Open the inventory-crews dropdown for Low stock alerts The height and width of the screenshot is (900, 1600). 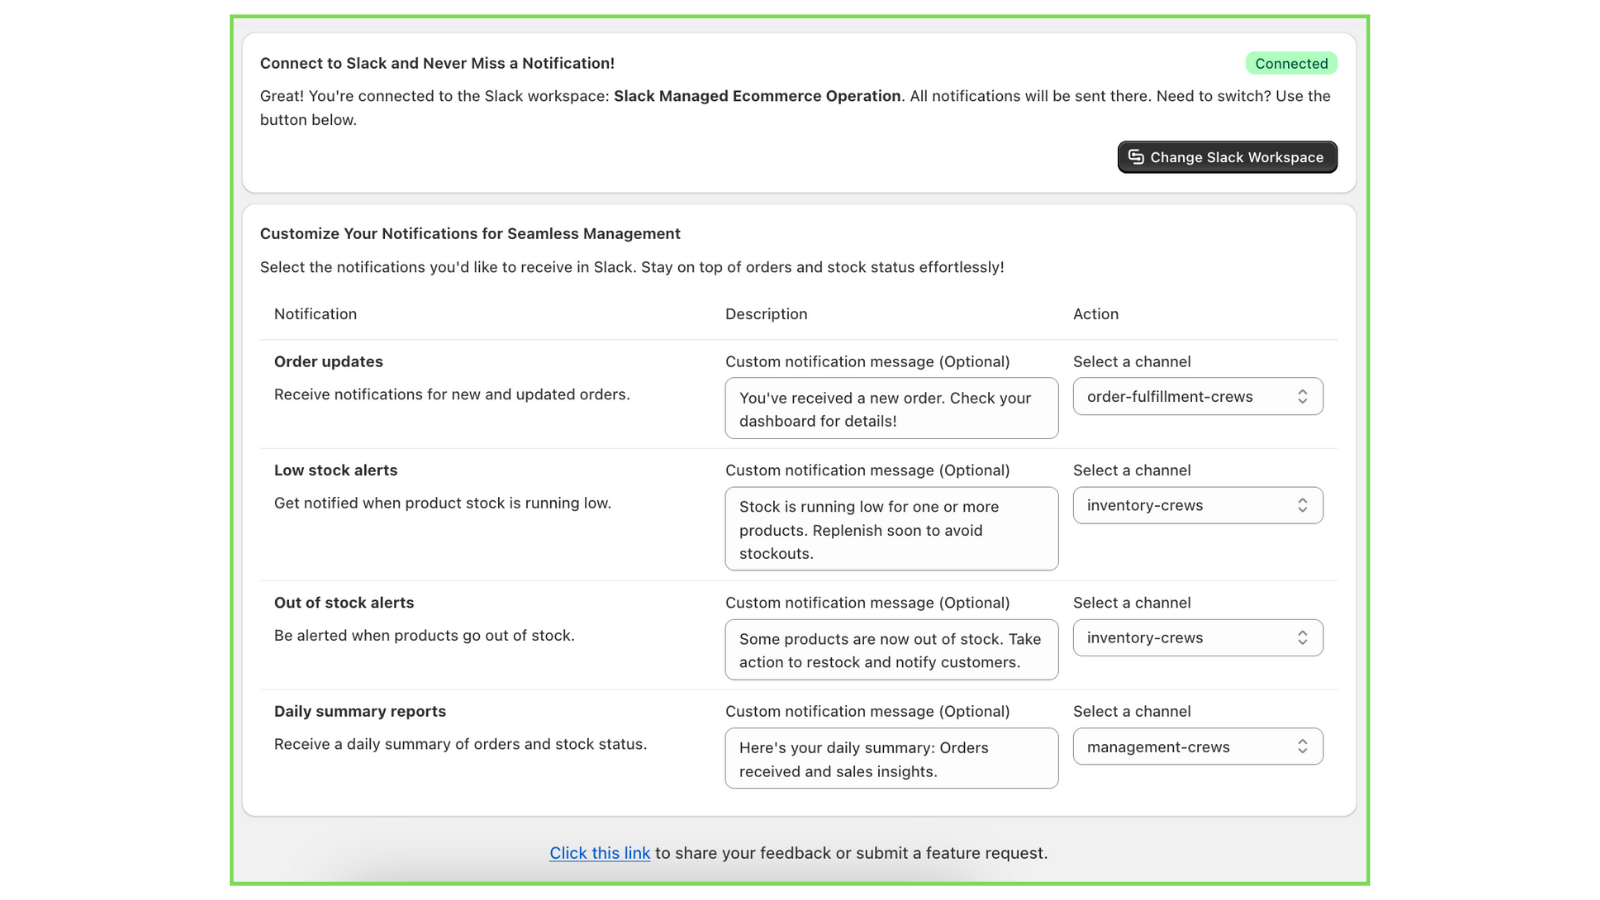click(1197, 505)
